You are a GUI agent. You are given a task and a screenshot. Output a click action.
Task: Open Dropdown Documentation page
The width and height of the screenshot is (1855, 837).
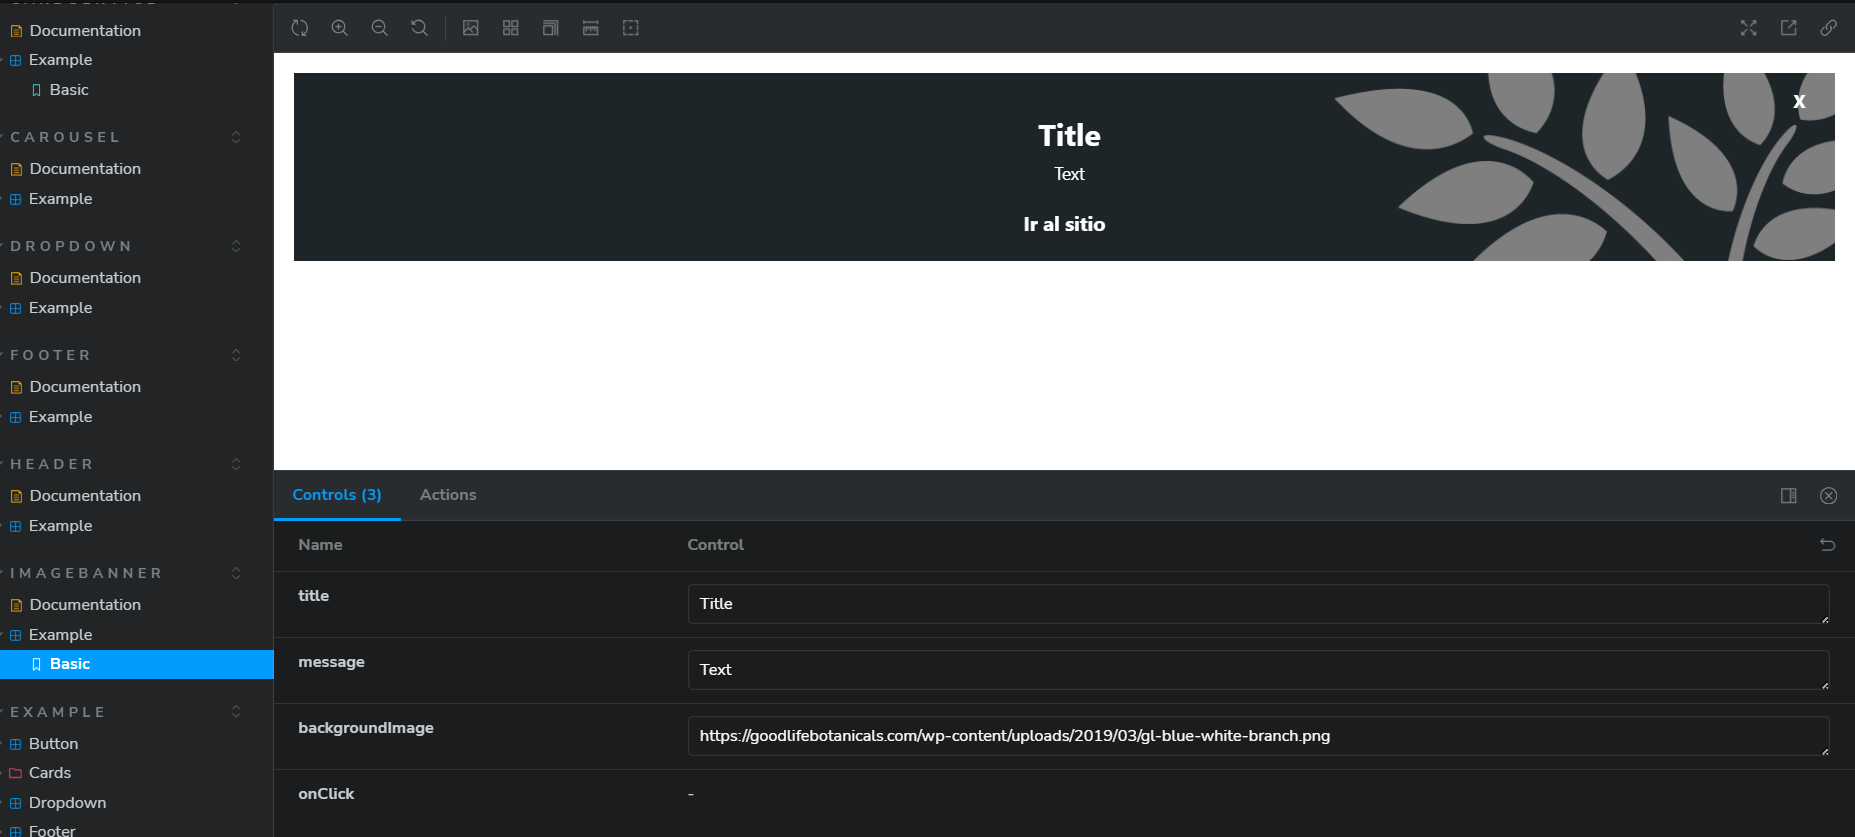pos(85,278)
